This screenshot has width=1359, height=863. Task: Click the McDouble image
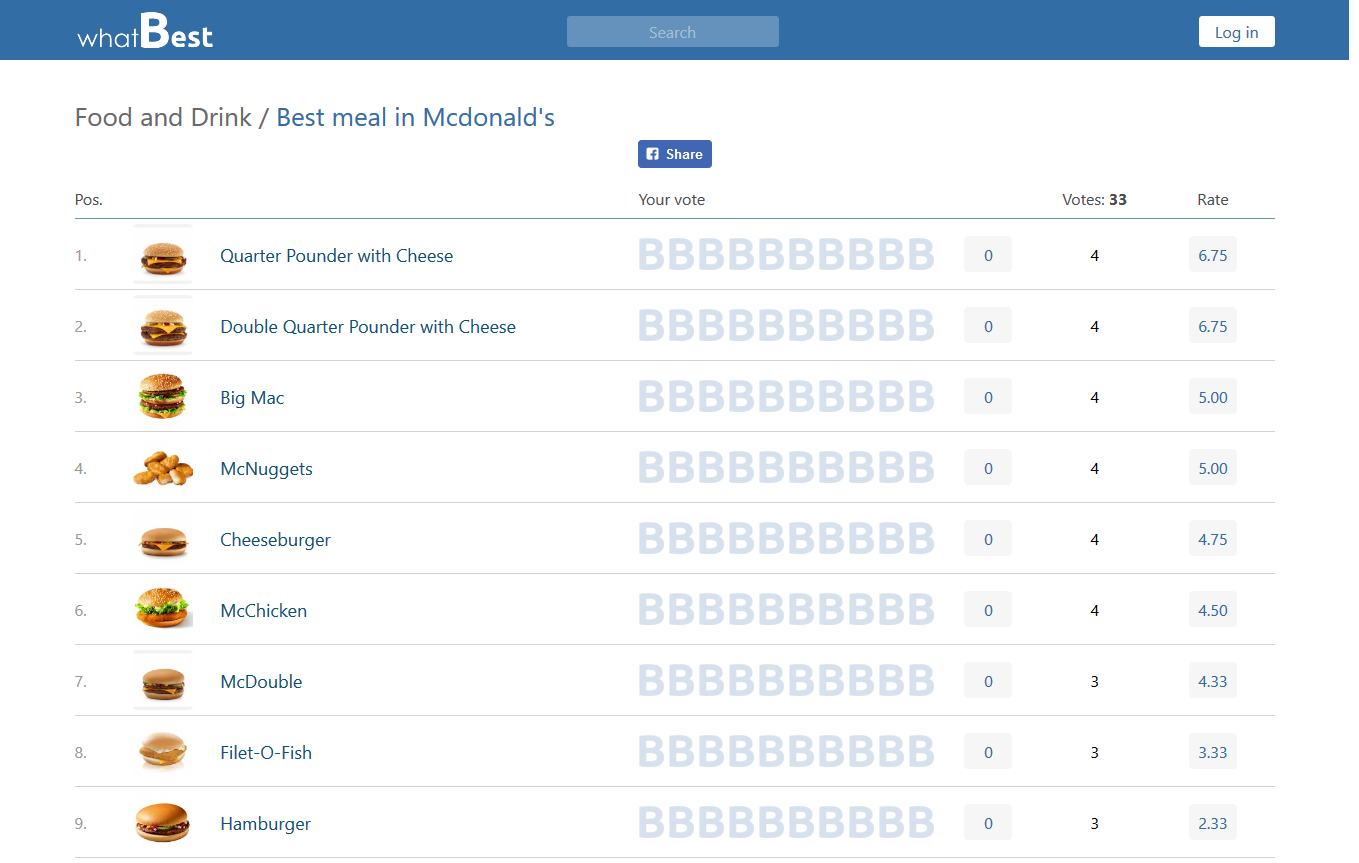pos(163,682)
